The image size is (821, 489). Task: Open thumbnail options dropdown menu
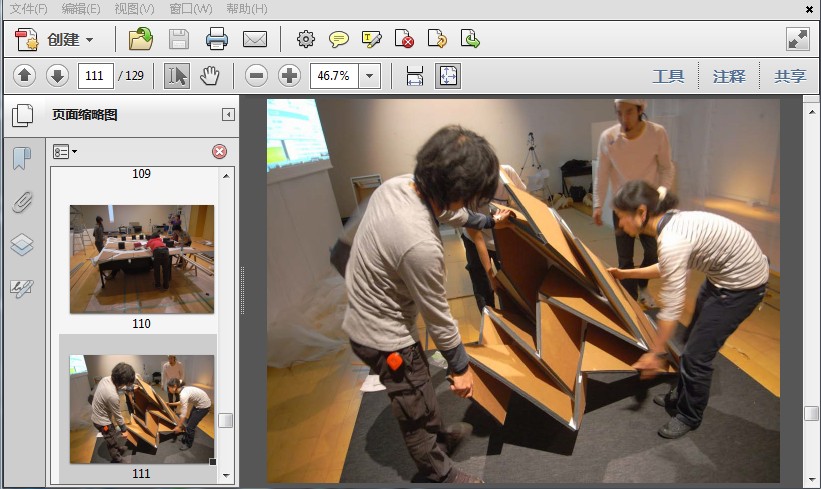65,152
